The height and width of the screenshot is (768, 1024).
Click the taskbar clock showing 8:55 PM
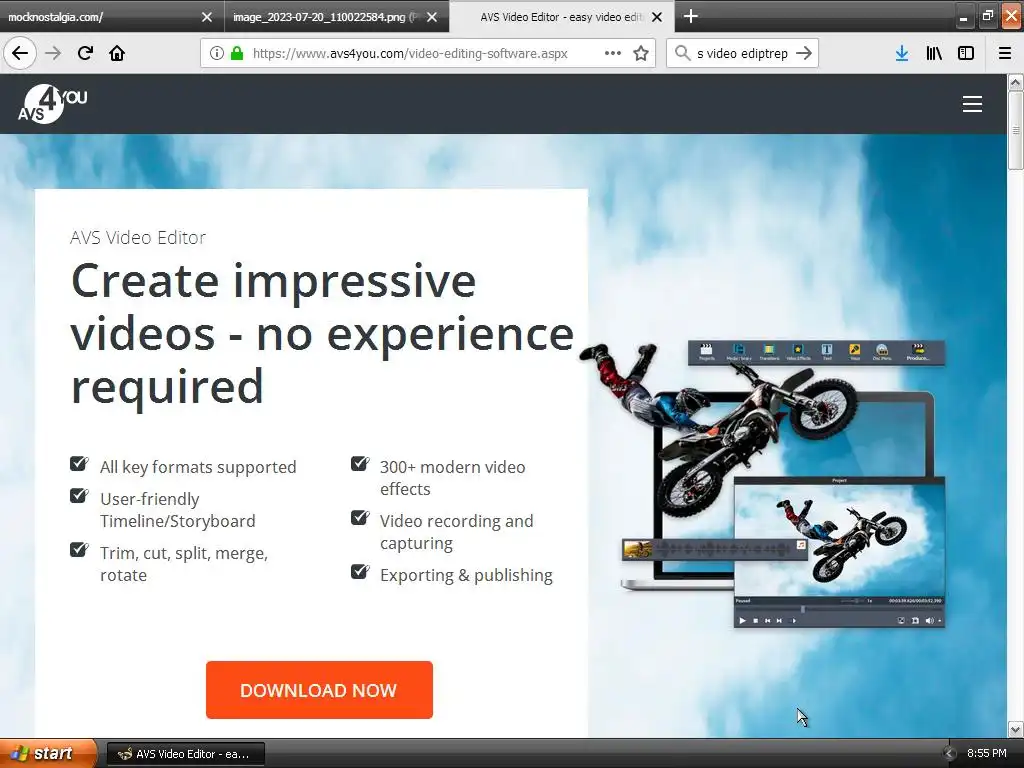coord(986,754)
